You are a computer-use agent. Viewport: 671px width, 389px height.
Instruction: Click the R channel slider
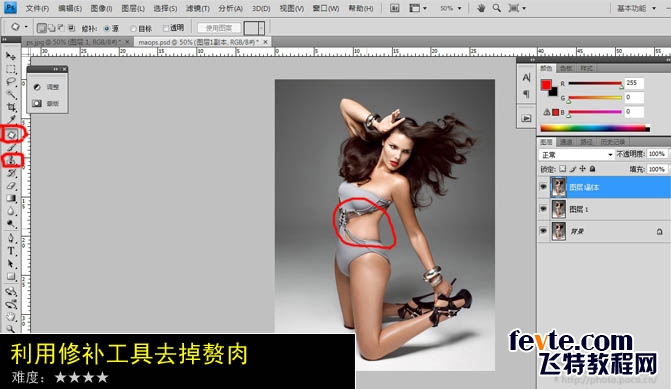click(595, 84)
